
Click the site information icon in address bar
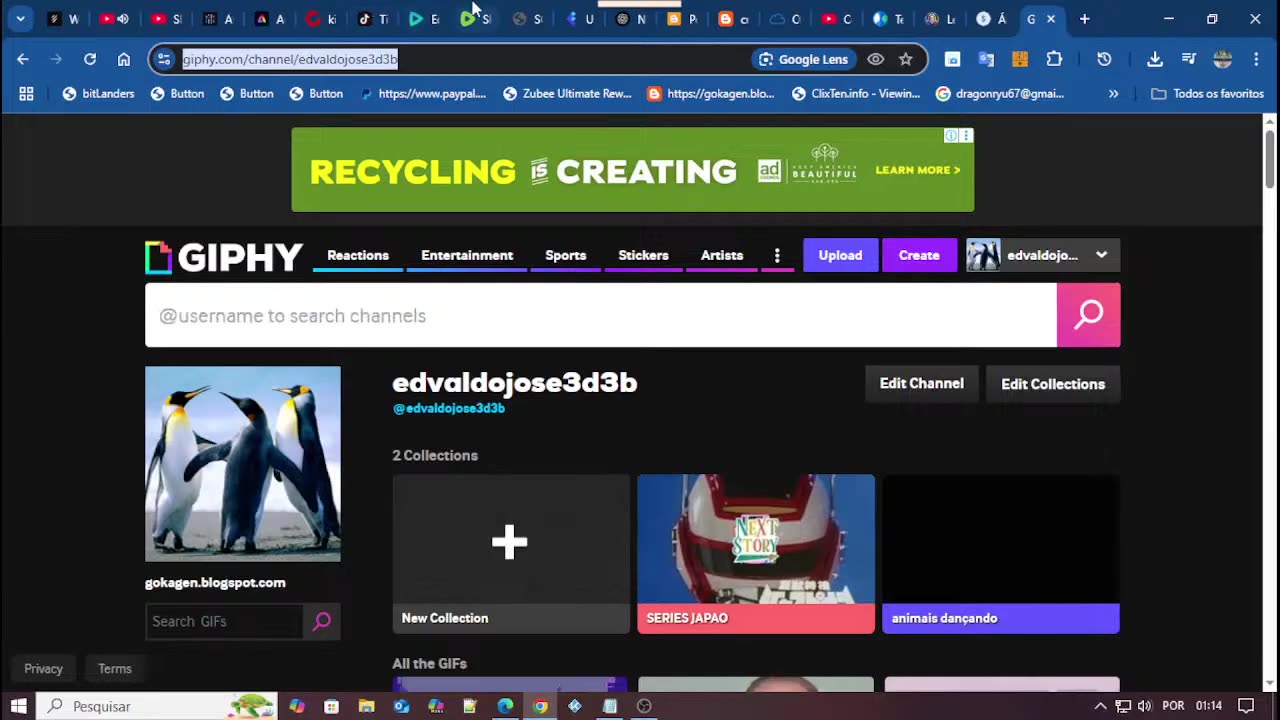[x=164, y=59]
